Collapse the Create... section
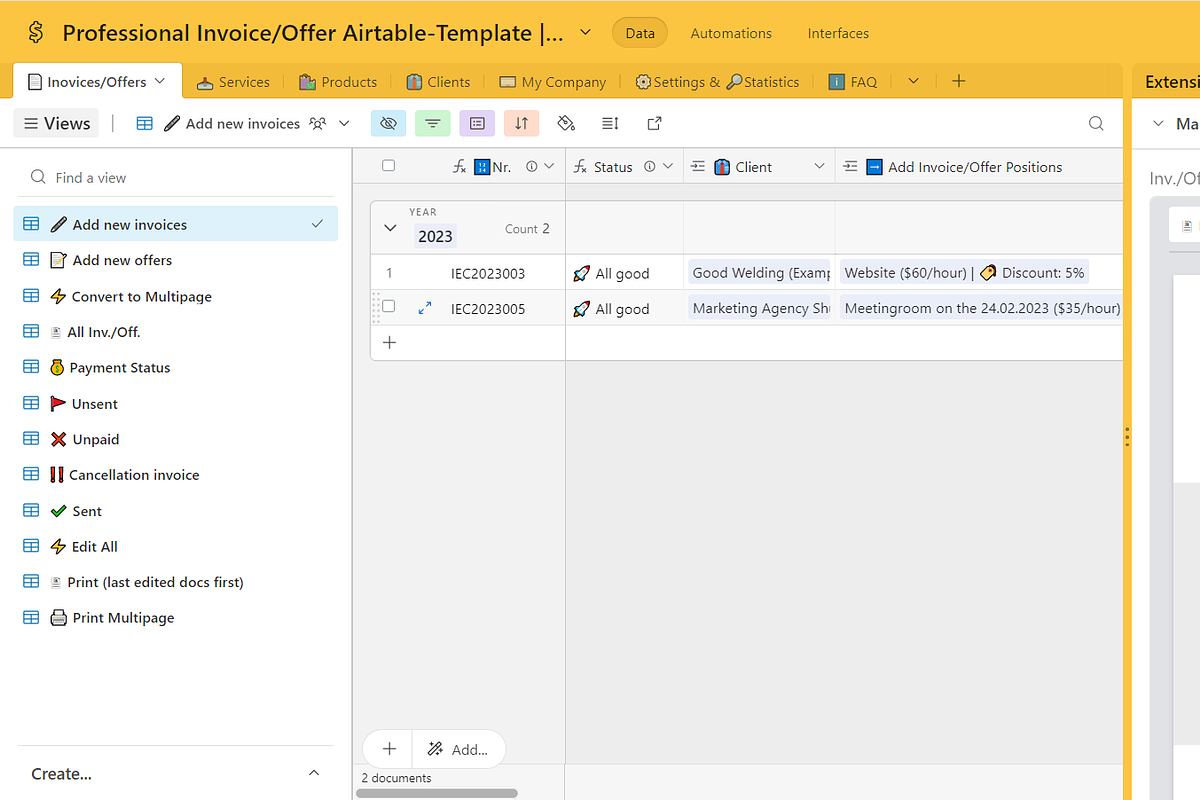Viewport: 1200px width, 800px height. [314, 773]
